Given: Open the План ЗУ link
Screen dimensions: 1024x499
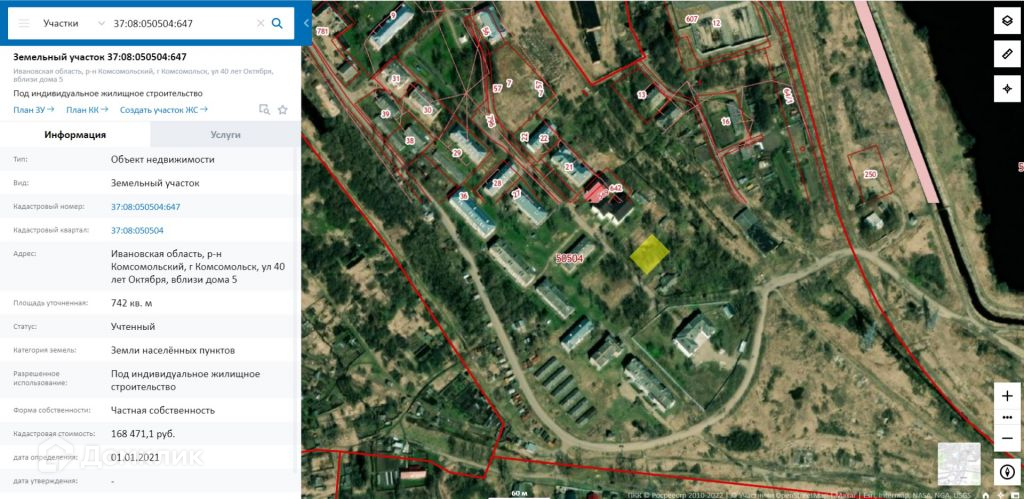Looking at the screenshot, I should [x=34, y=110].
